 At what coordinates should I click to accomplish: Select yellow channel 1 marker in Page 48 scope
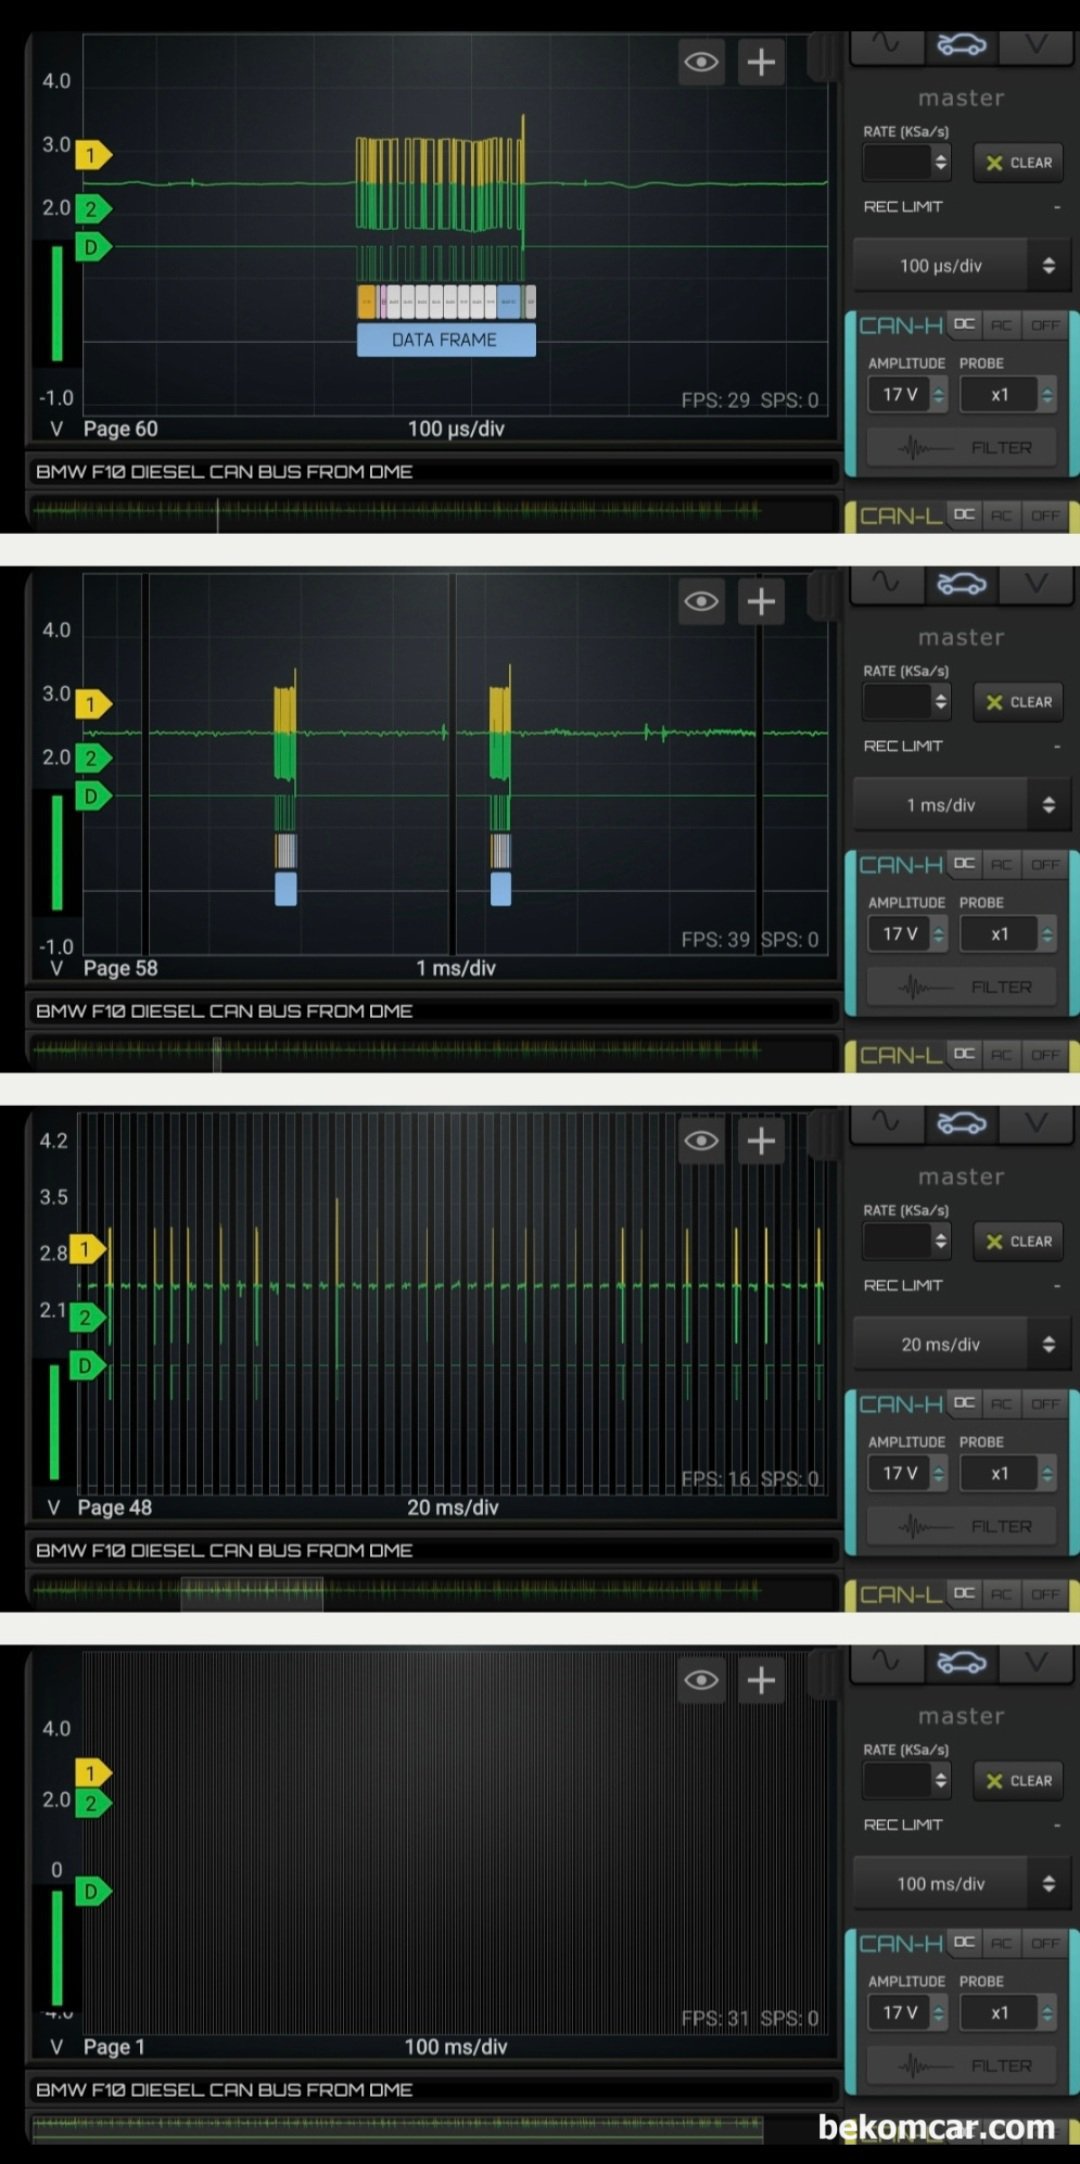pos(86,1249)
